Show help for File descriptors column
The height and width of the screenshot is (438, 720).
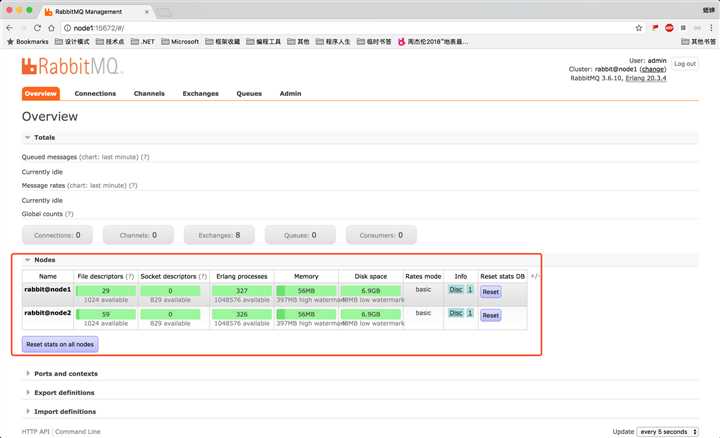[x=130, y=276]
